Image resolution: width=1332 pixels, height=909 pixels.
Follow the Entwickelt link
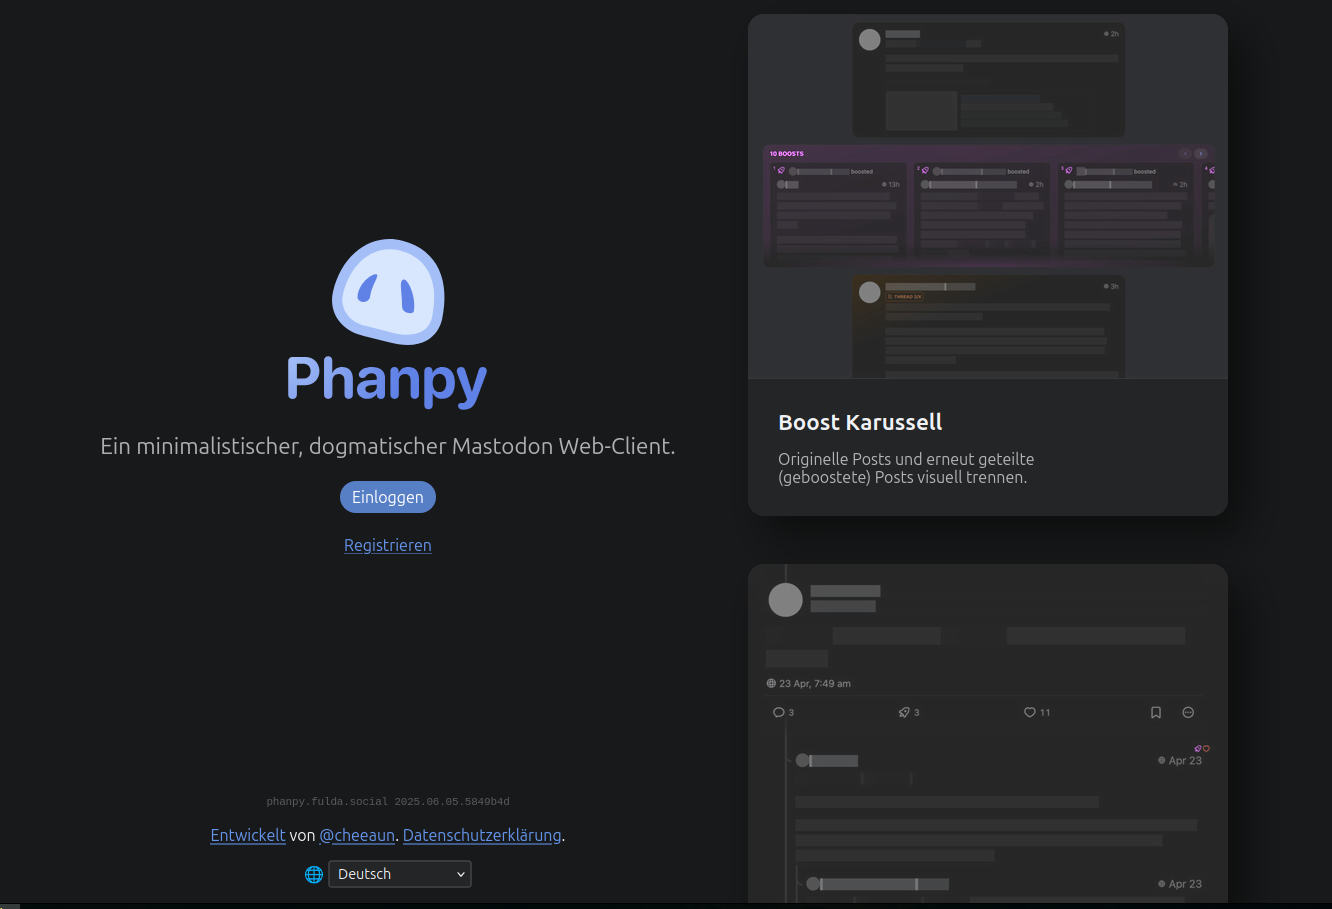[248, 835]
